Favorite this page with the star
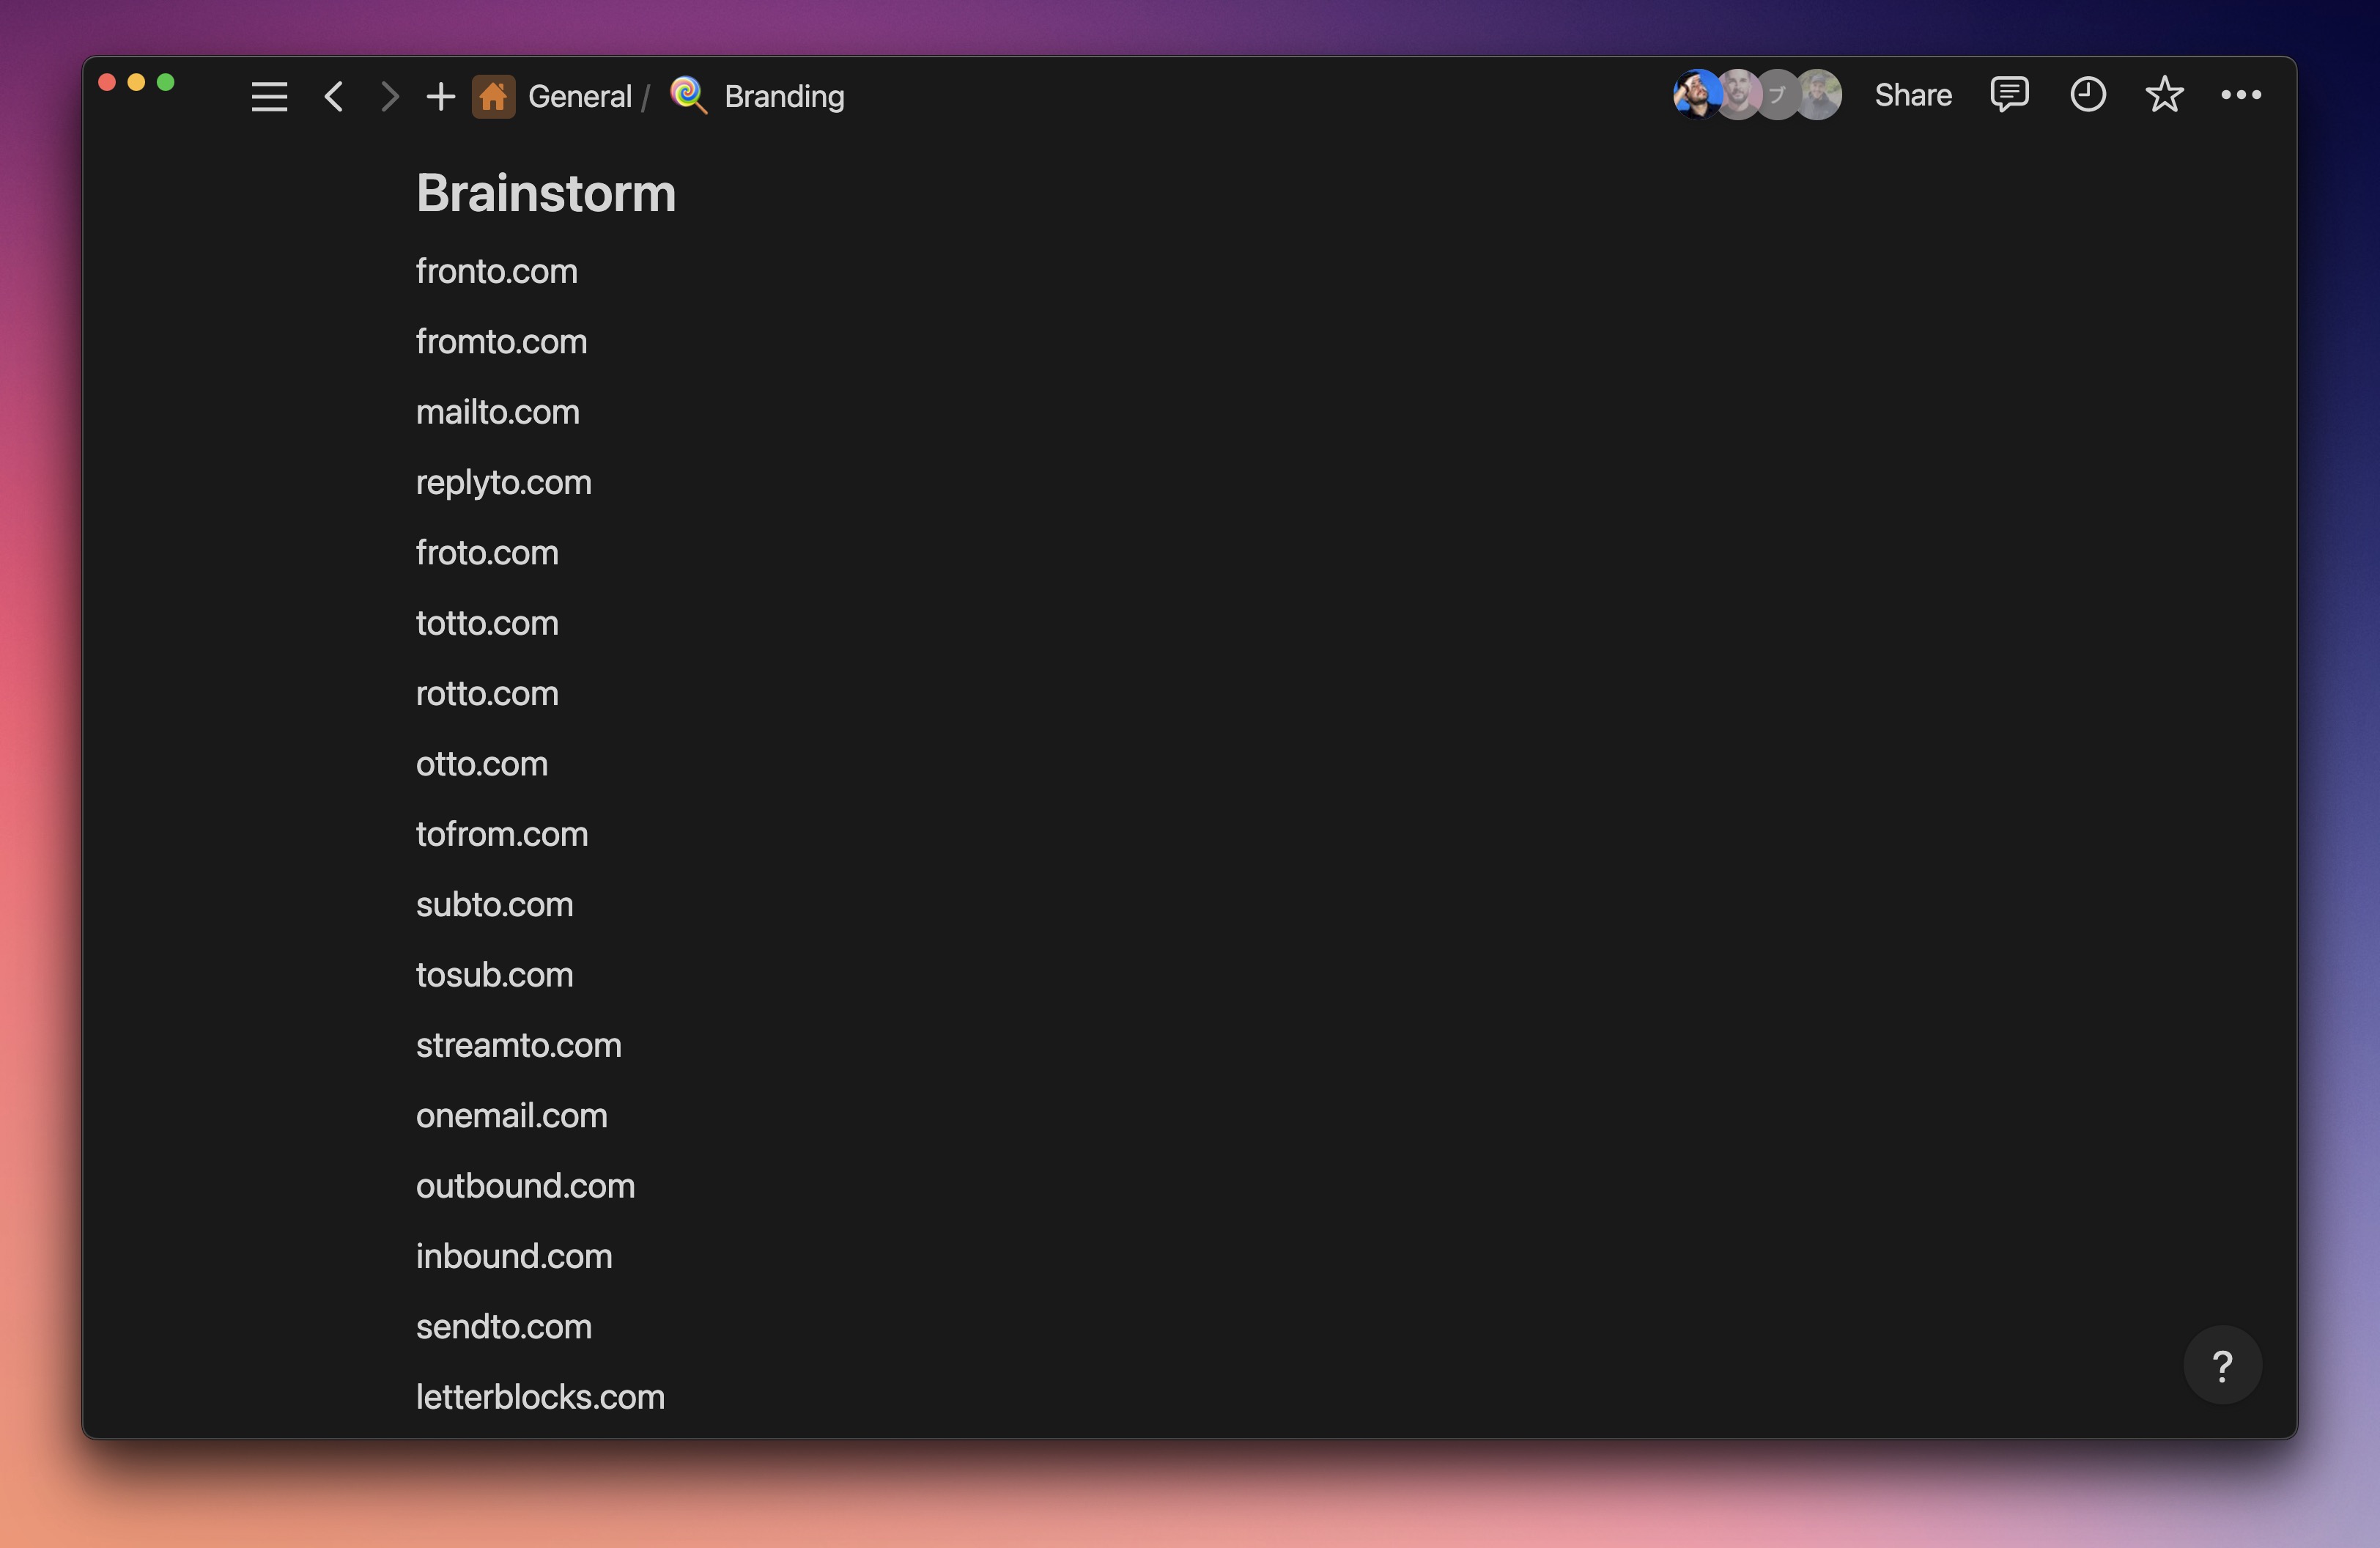 (2164, 94)
